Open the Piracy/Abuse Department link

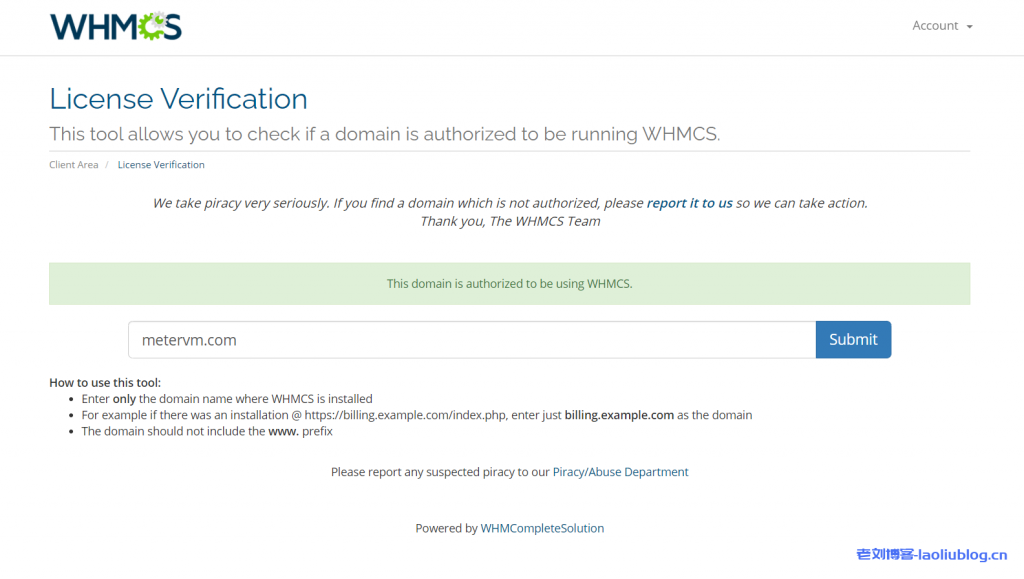pos(620,472)
